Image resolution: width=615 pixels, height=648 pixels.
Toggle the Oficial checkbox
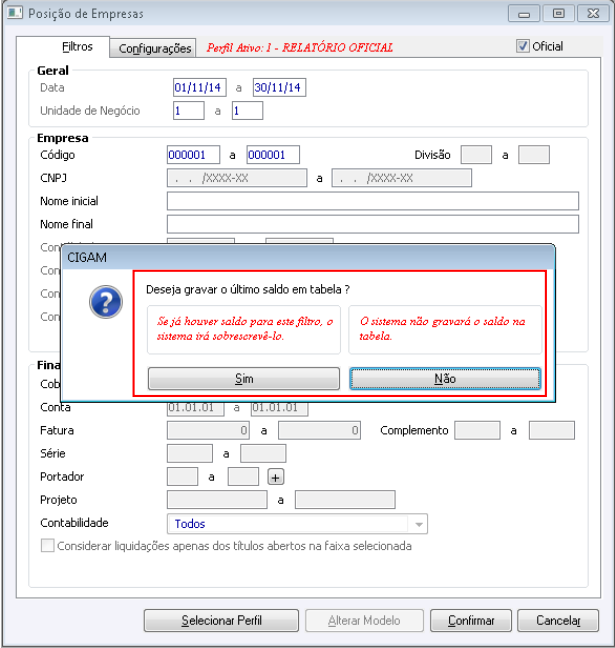pos(522,46)
